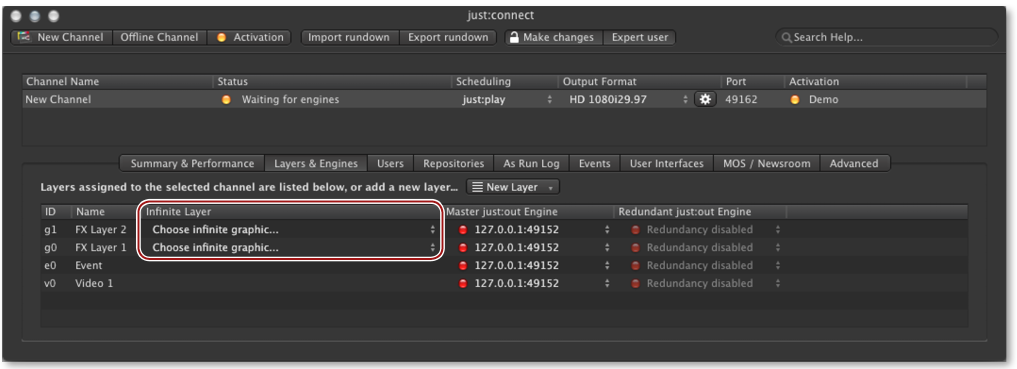Open the Activation toolbar button
Viewport: 1017px width, 369px height.
tap(250, 38)
